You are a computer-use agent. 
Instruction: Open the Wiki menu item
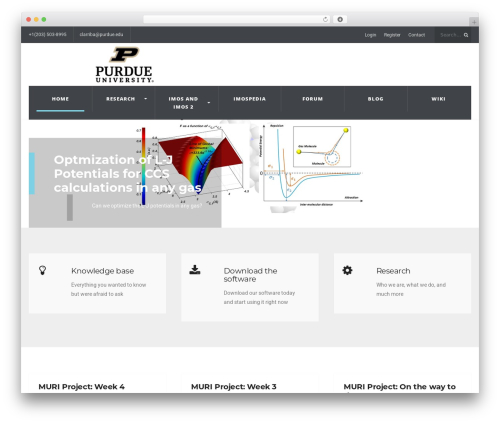[438, 99]
